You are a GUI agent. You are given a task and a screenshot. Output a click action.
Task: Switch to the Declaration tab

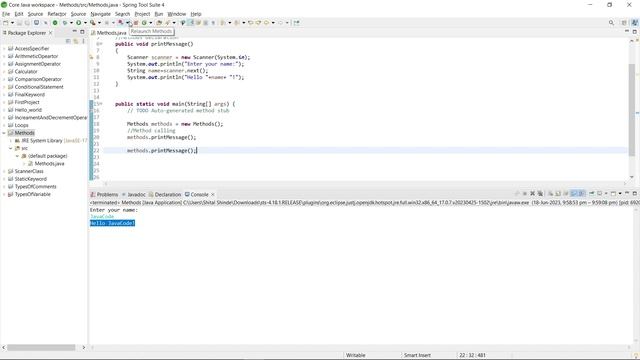165,195
